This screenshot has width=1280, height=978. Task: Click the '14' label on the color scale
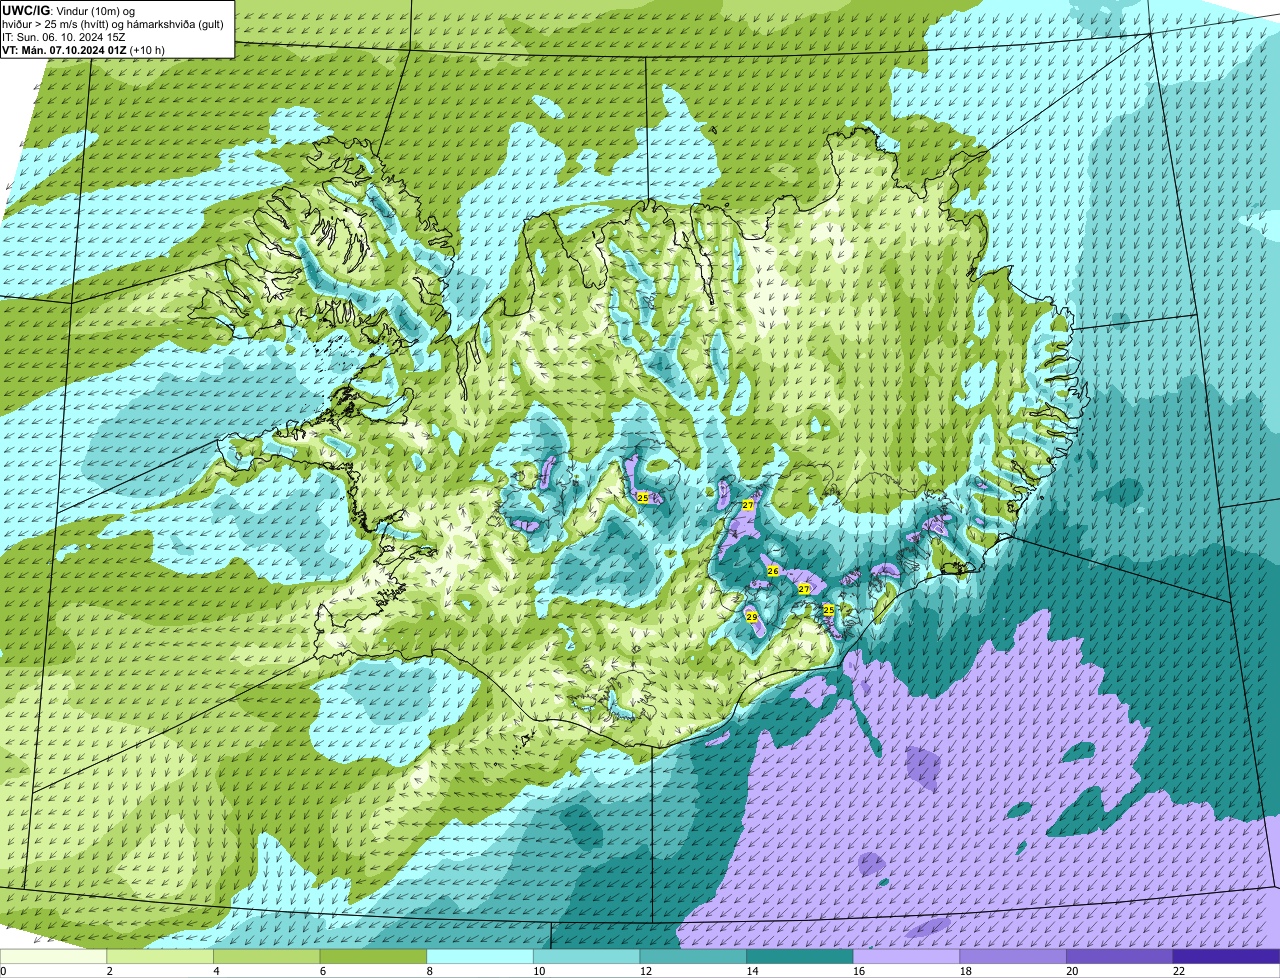pos(752,971)
